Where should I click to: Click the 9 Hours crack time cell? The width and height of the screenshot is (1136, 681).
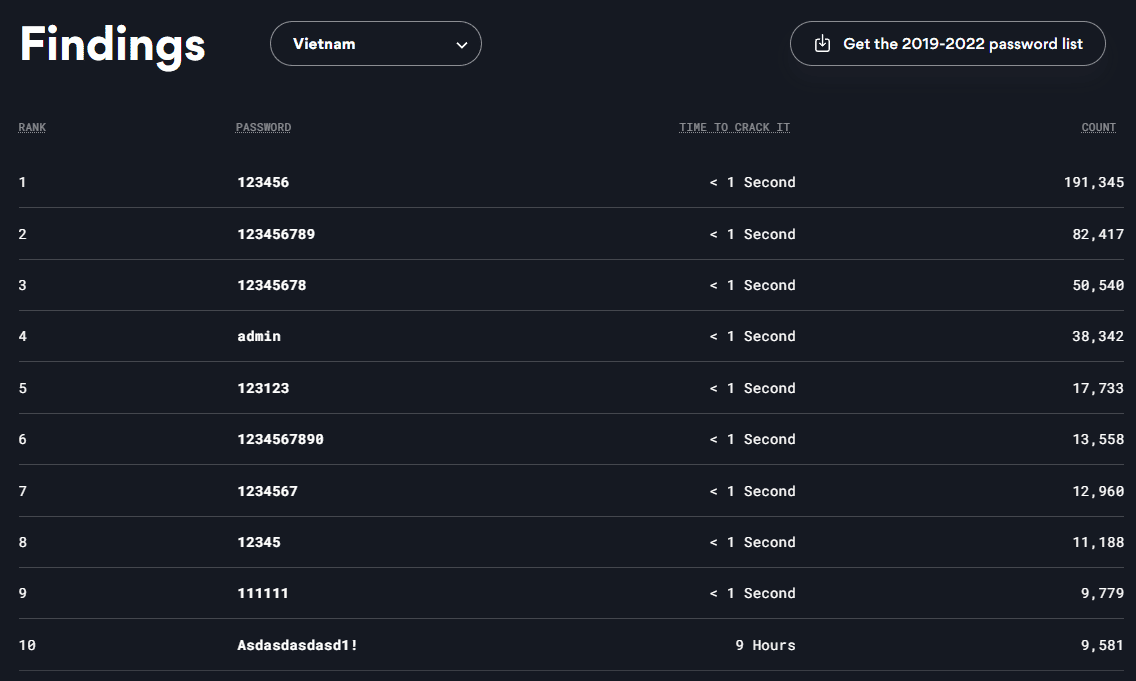(765, 645)
